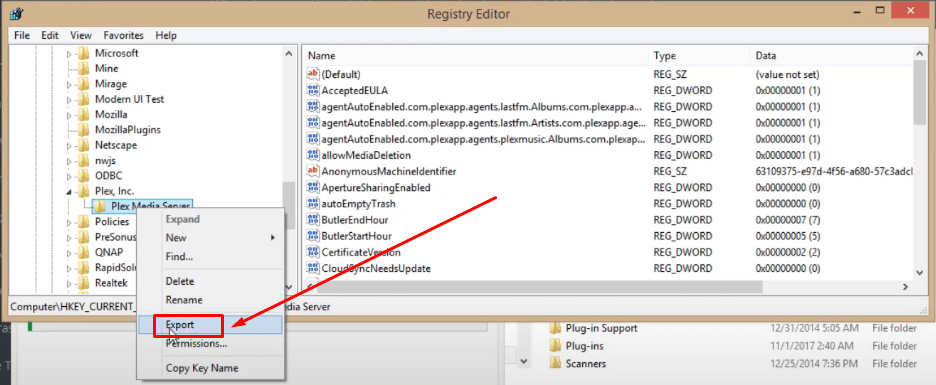Open the Edit menu

[50, 35]
